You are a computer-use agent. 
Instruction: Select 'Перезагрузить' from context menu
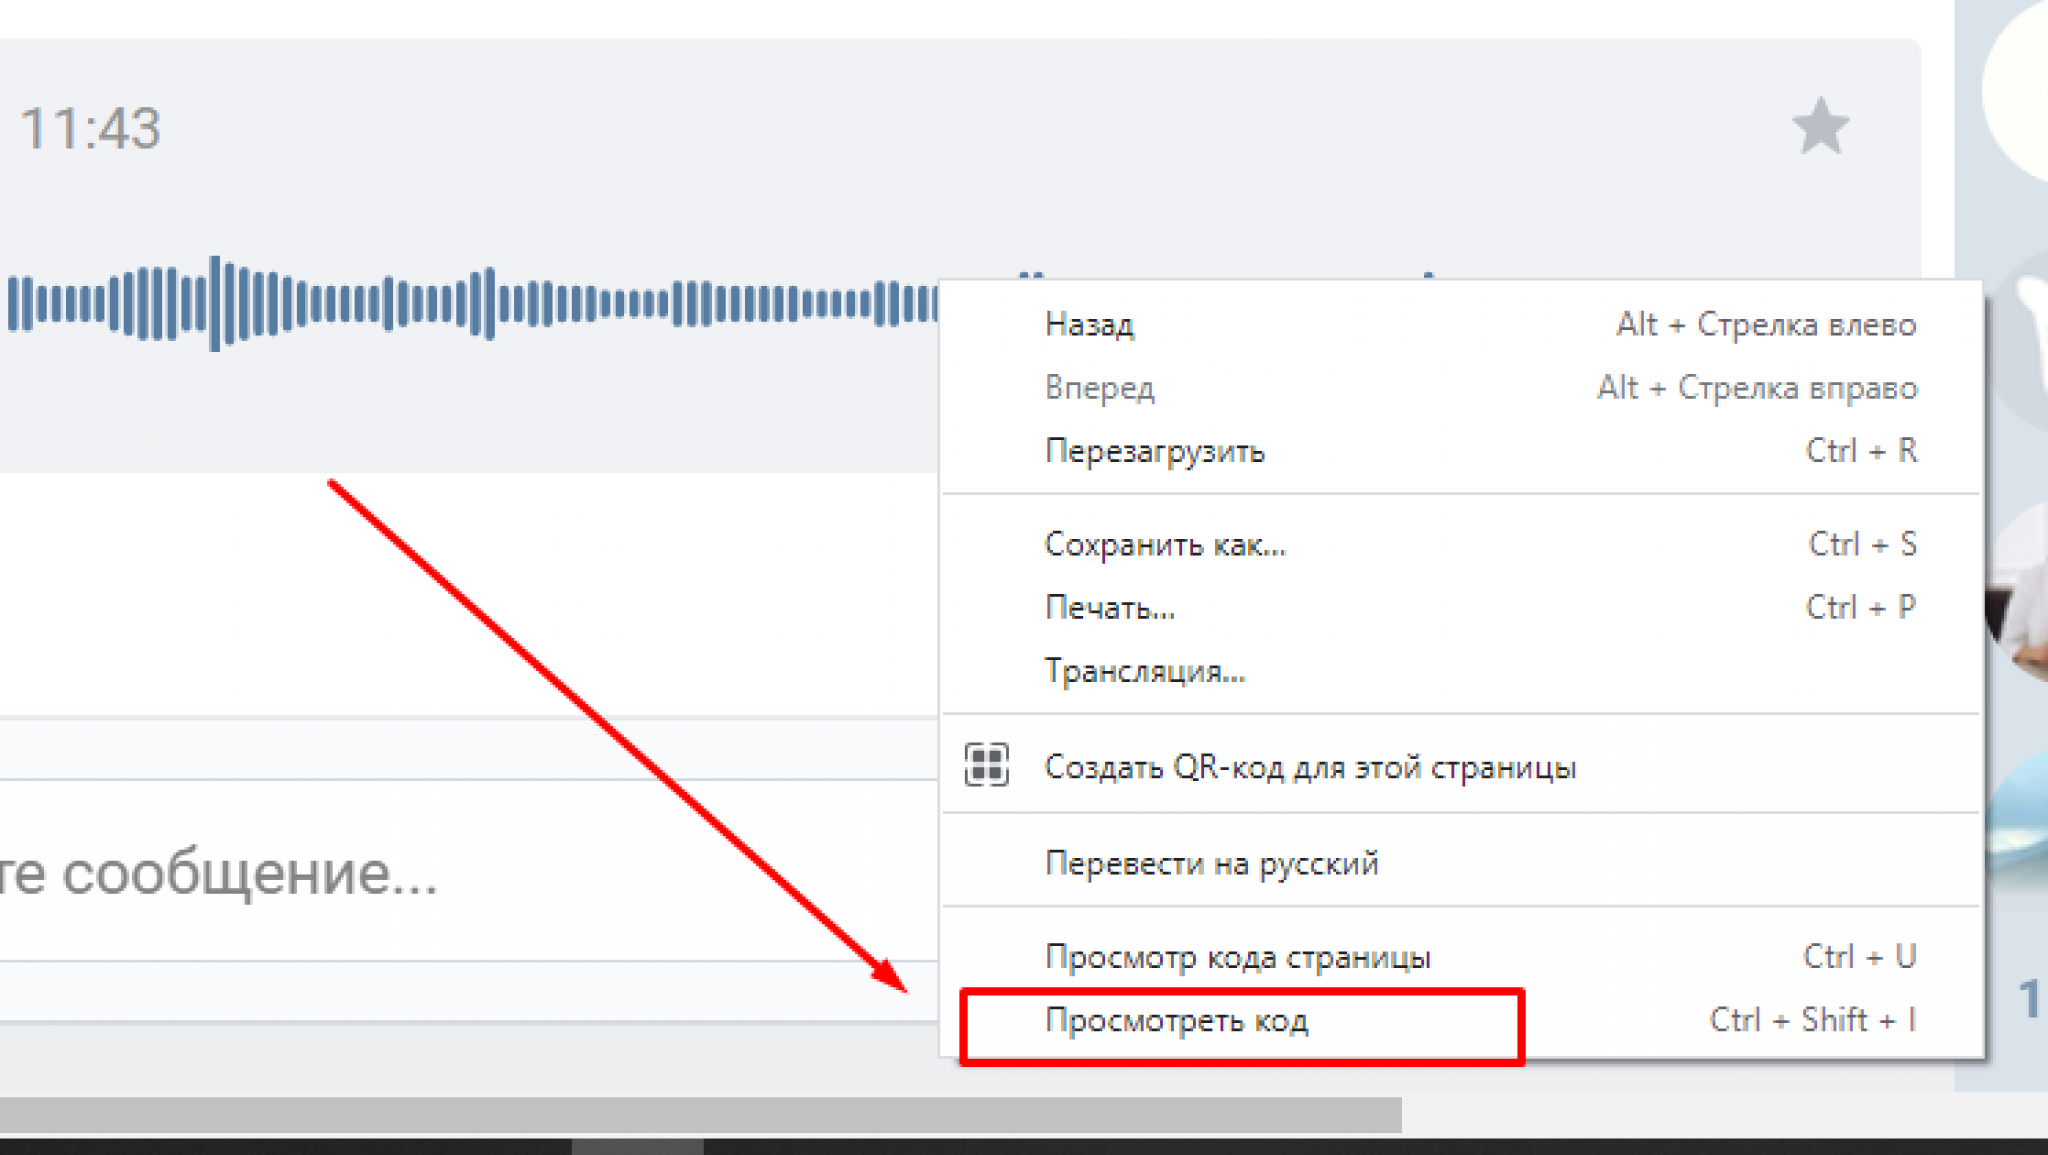tap(1461, 451)
